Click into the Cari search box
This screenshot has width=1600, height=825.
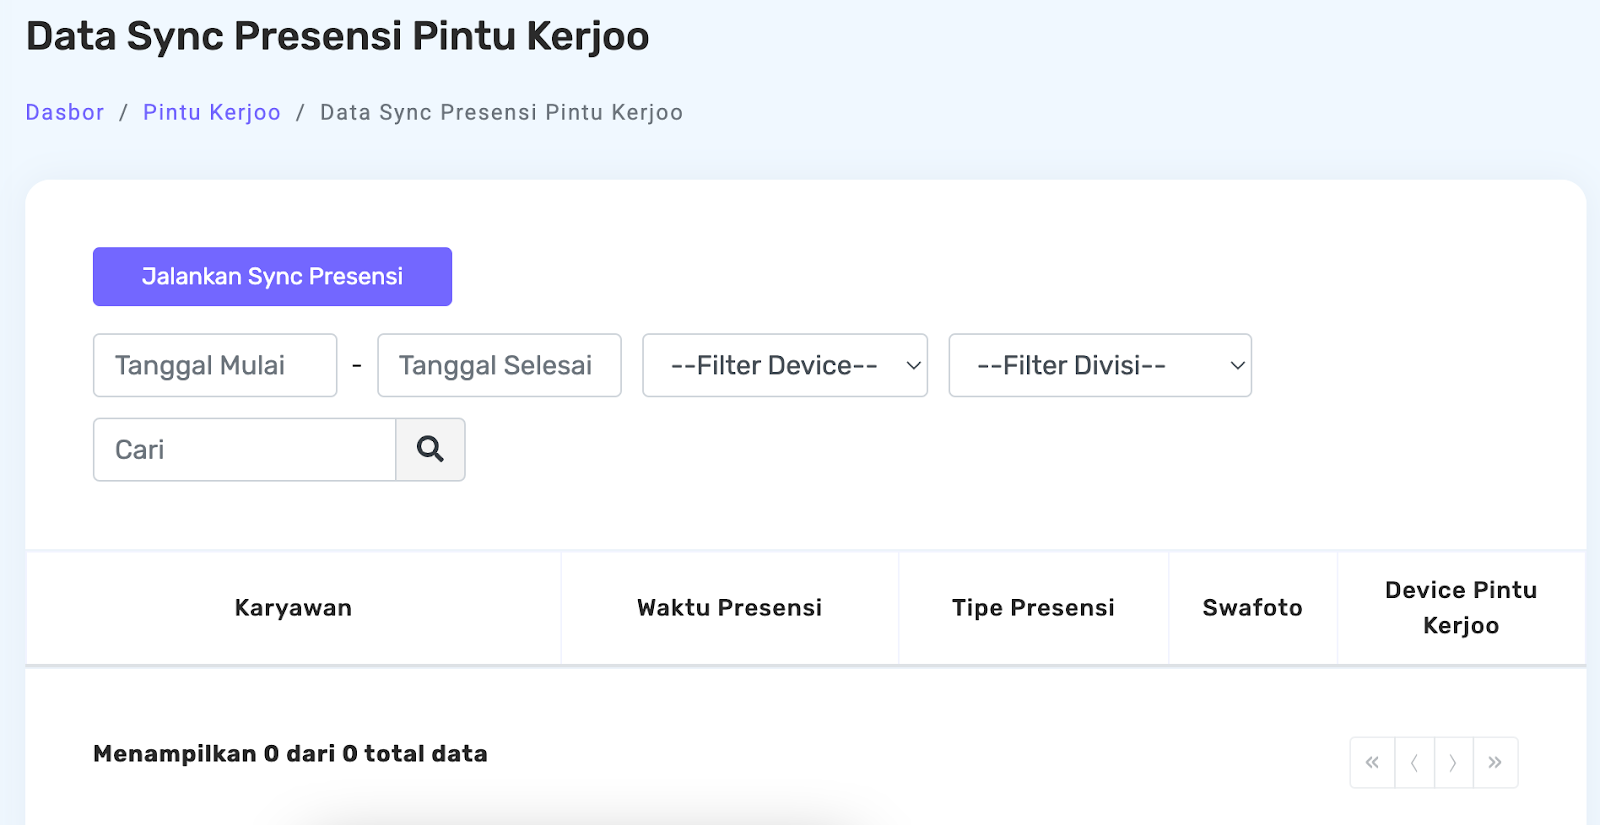pos(244,449)
